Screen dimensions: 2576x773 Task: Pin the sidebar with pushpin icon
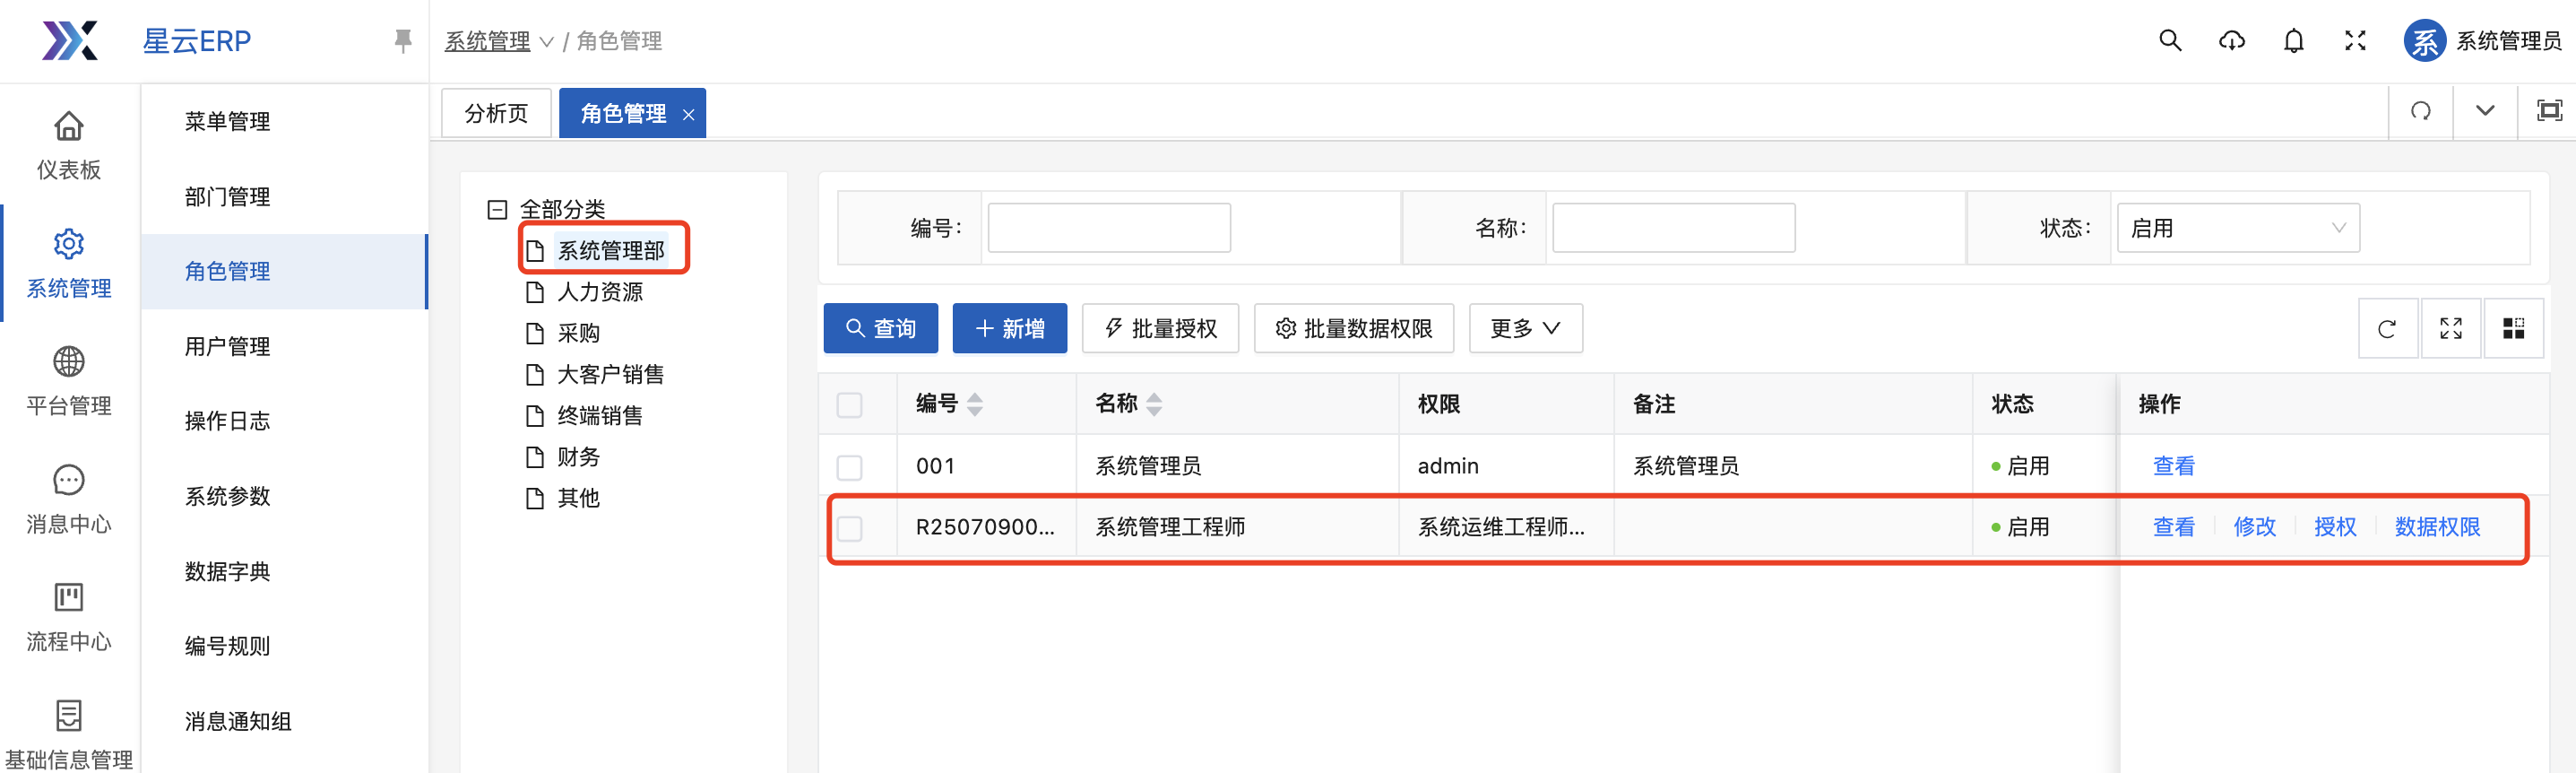[403, 41]
